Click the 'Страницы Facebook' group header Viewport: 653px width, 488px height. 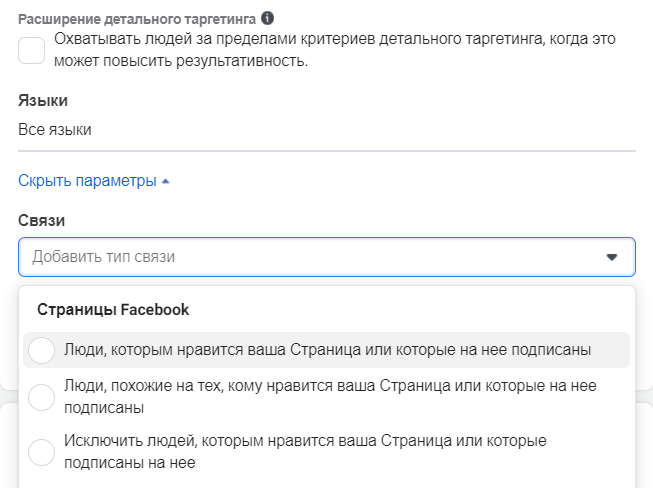[113, 309]
